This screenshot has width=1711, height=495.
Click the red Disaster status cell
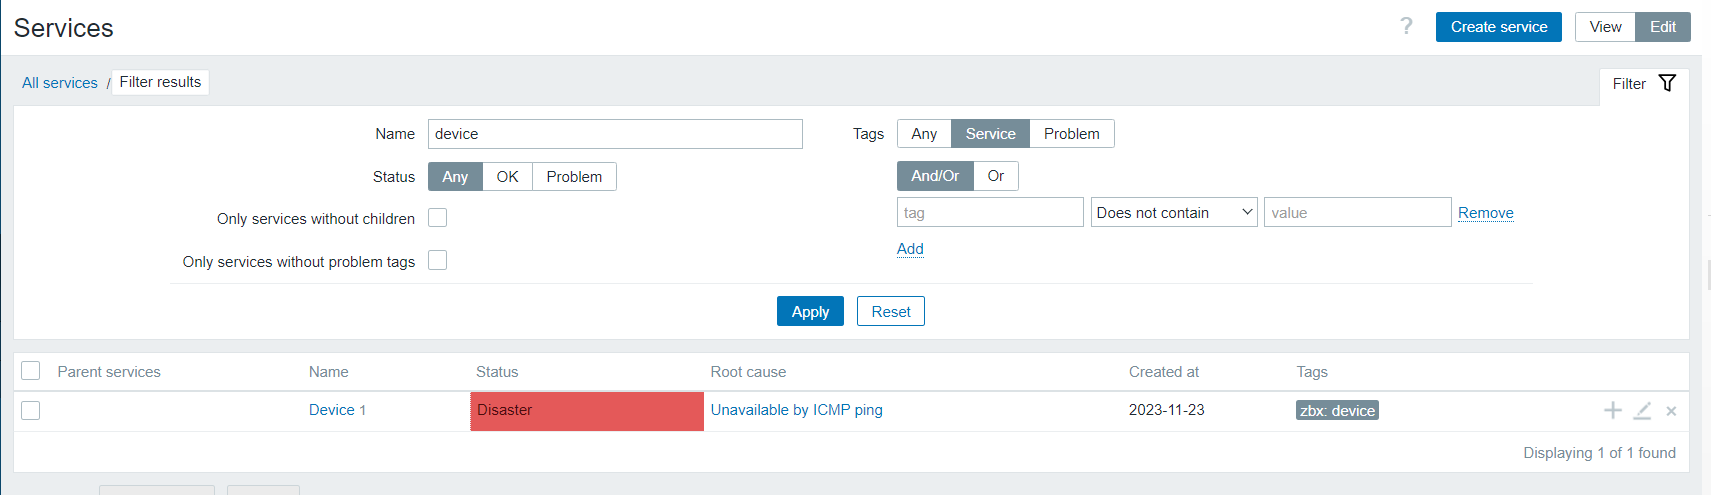click(x=587, y=411)
